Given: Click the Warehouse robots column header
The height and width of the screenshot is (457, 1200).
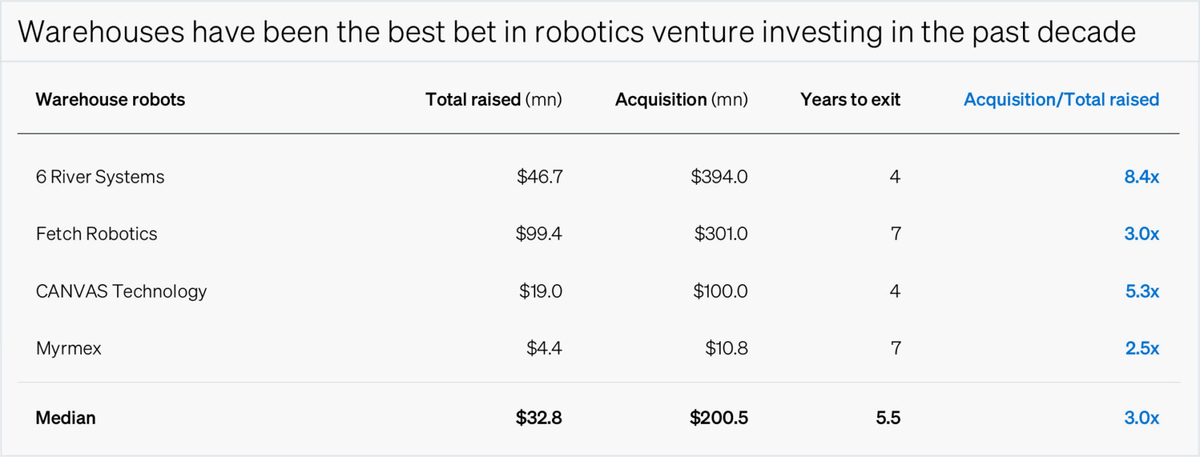Looking at the screenshot, I should 110,100.
